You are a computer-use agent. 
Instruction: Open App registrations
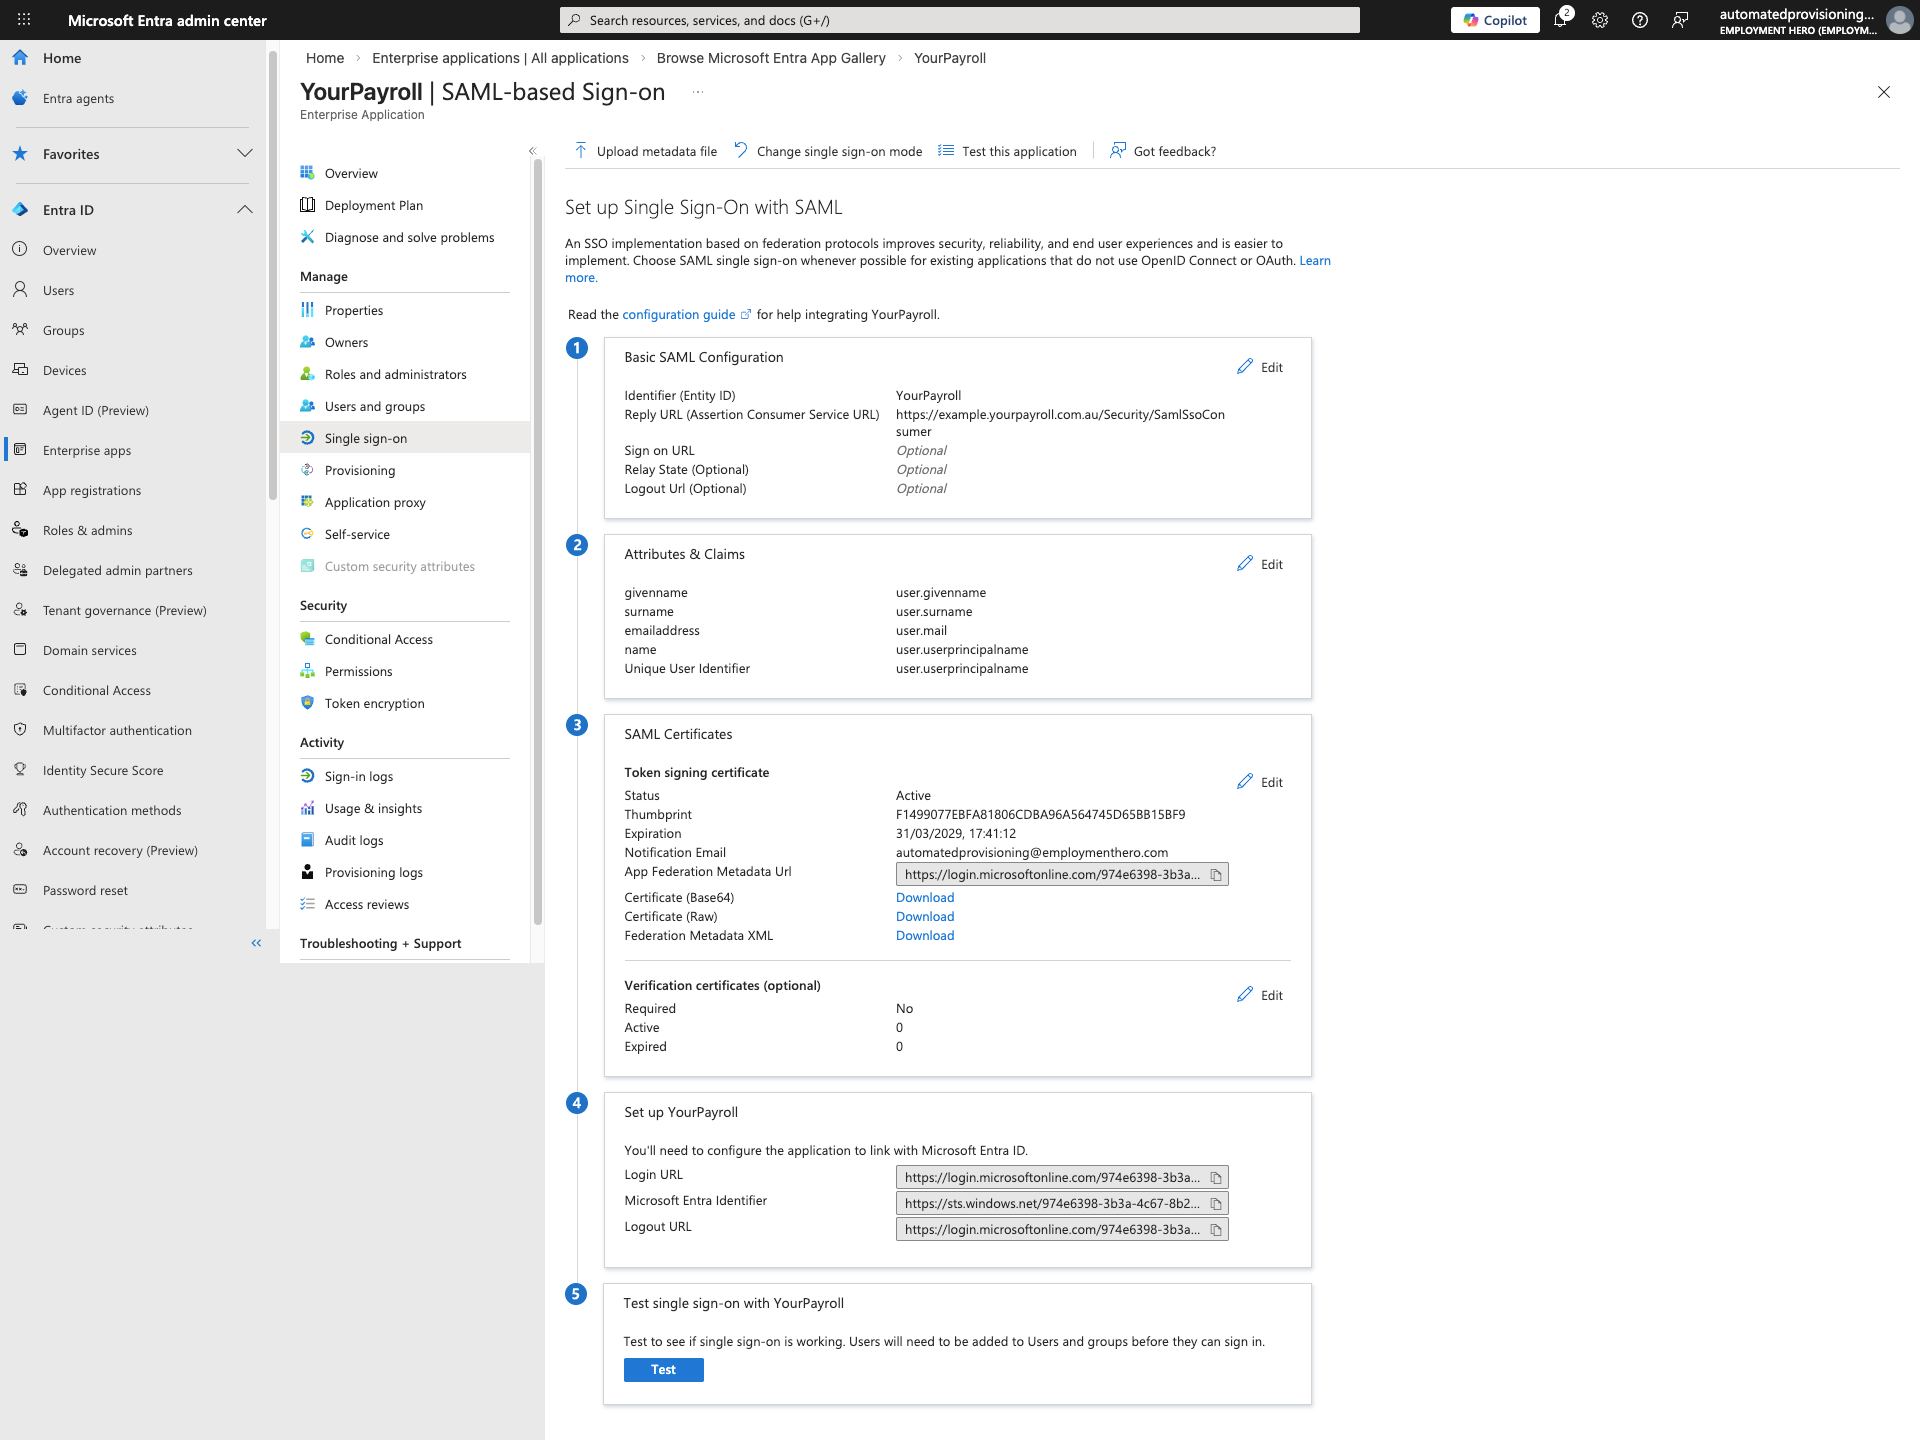[91, 490]
